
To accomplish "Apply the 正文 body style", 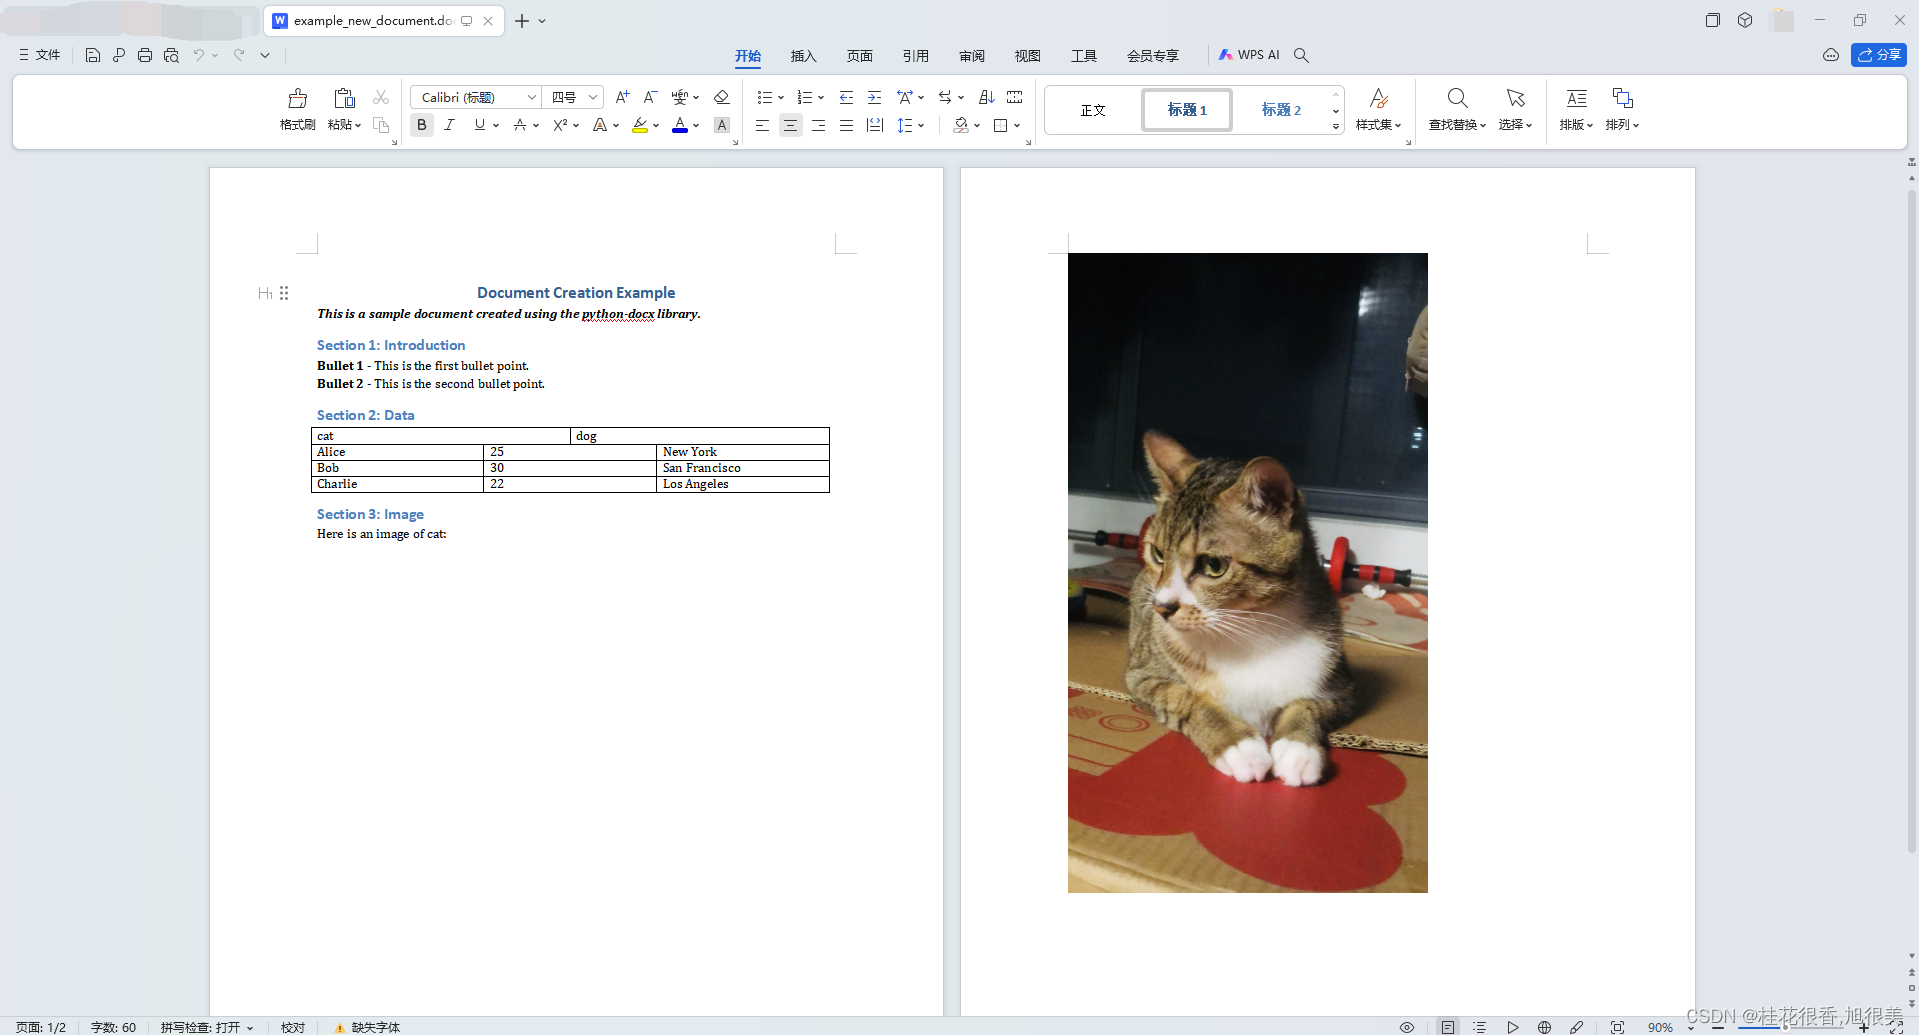I will 1093,110.
